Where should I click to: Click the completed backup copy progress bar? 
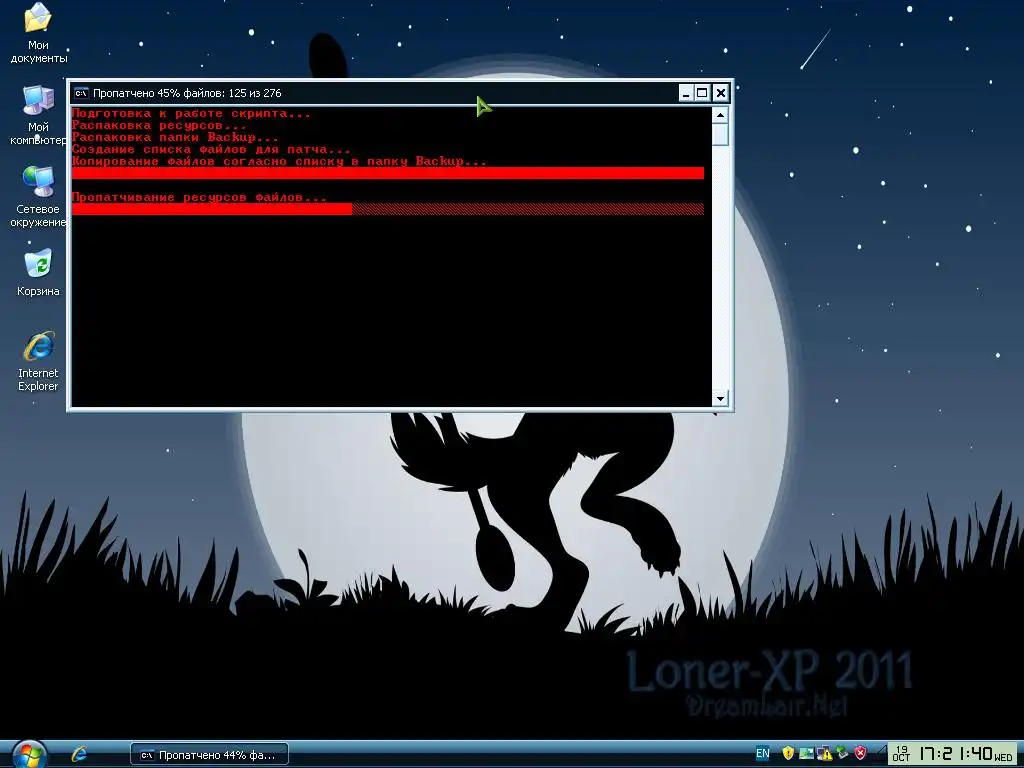388,173
